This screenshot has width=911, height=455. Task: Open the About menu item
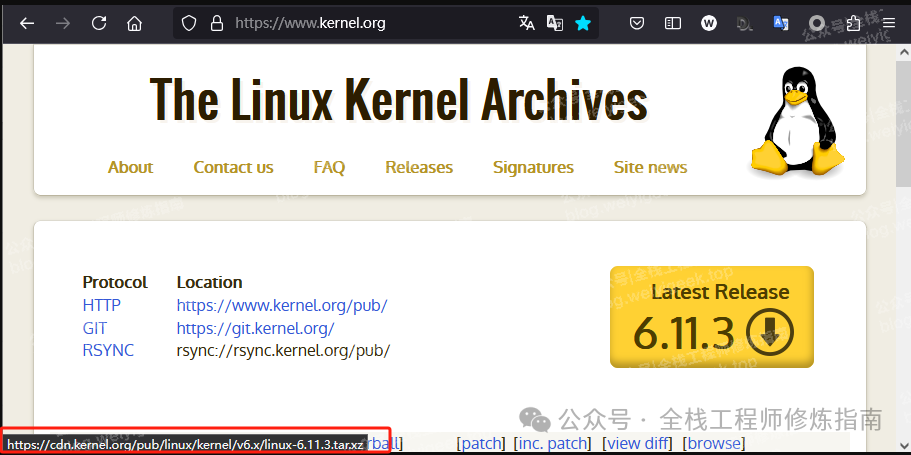130,167
